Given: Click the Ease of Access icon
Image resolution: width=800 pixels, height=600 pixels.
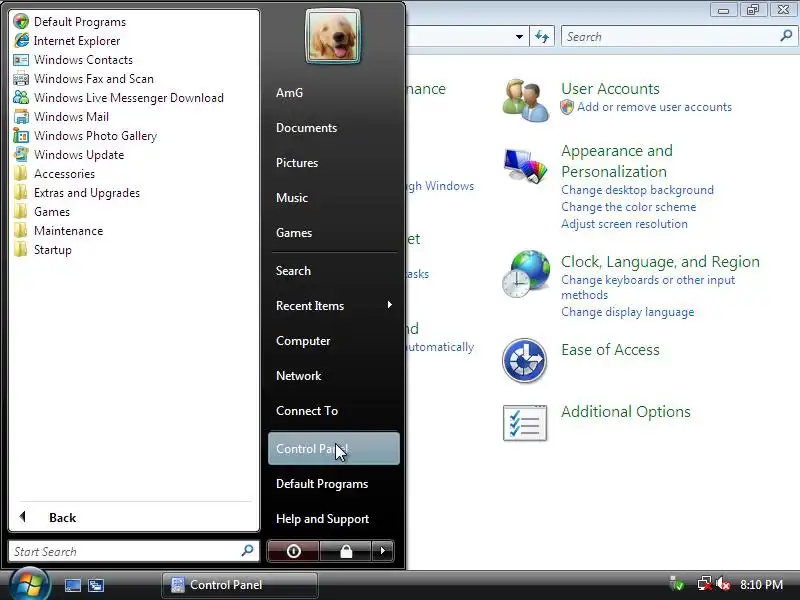Looking at the screenshot, I should pyautogui.click(x=524, y=360).
